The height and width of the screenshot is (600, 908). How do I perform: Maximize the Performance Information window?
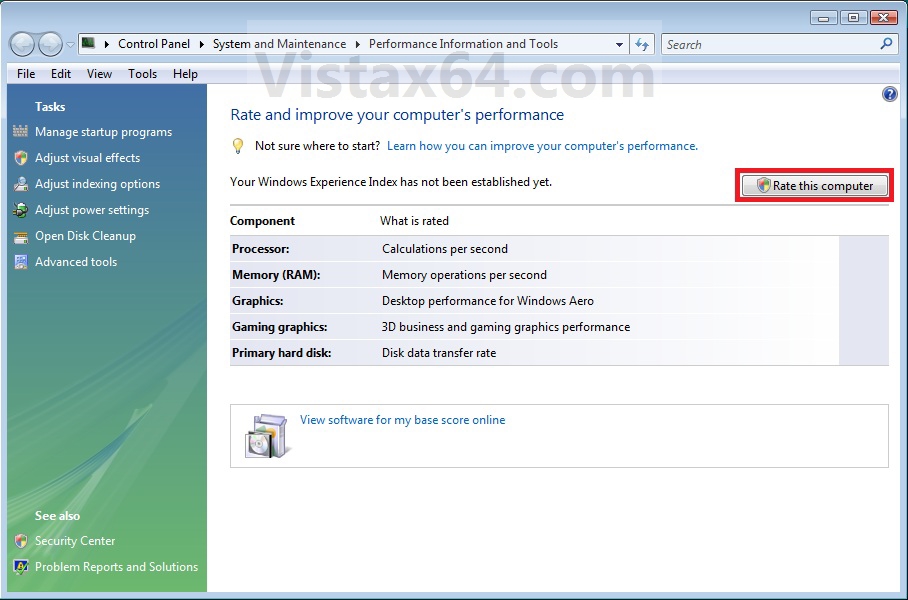(x=853, y=18)
